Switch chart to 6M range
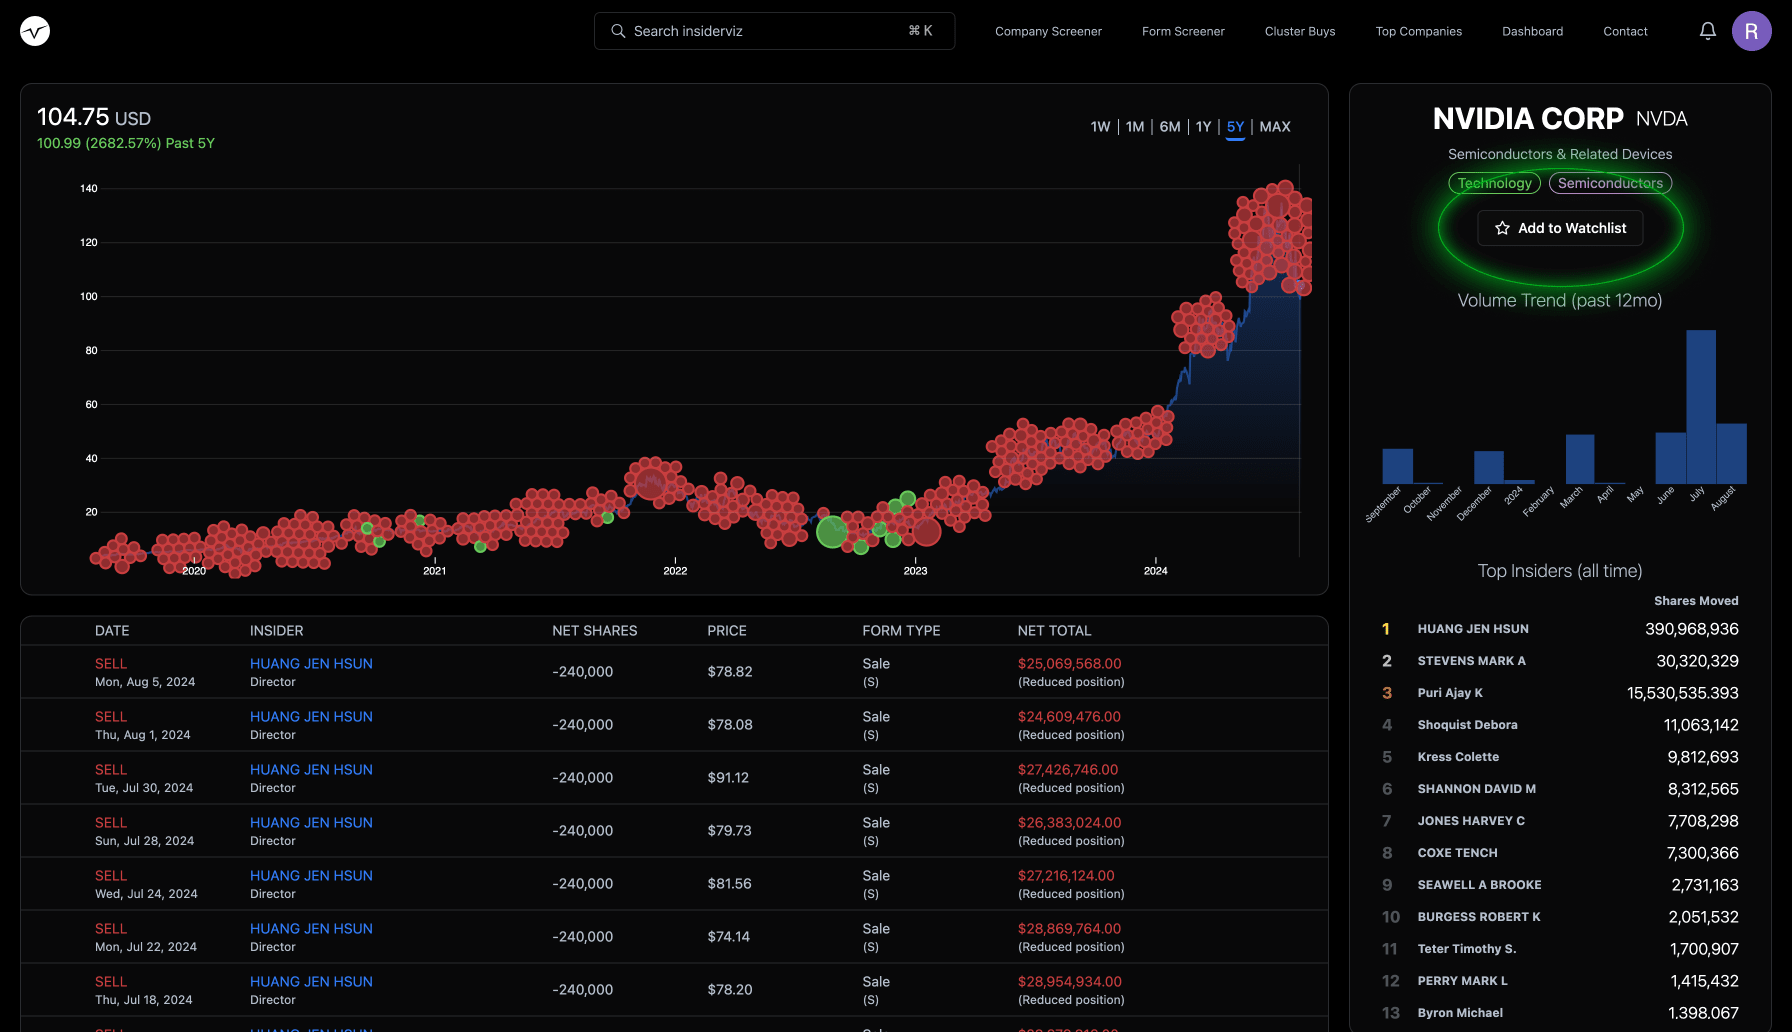 pos(1170,127)
